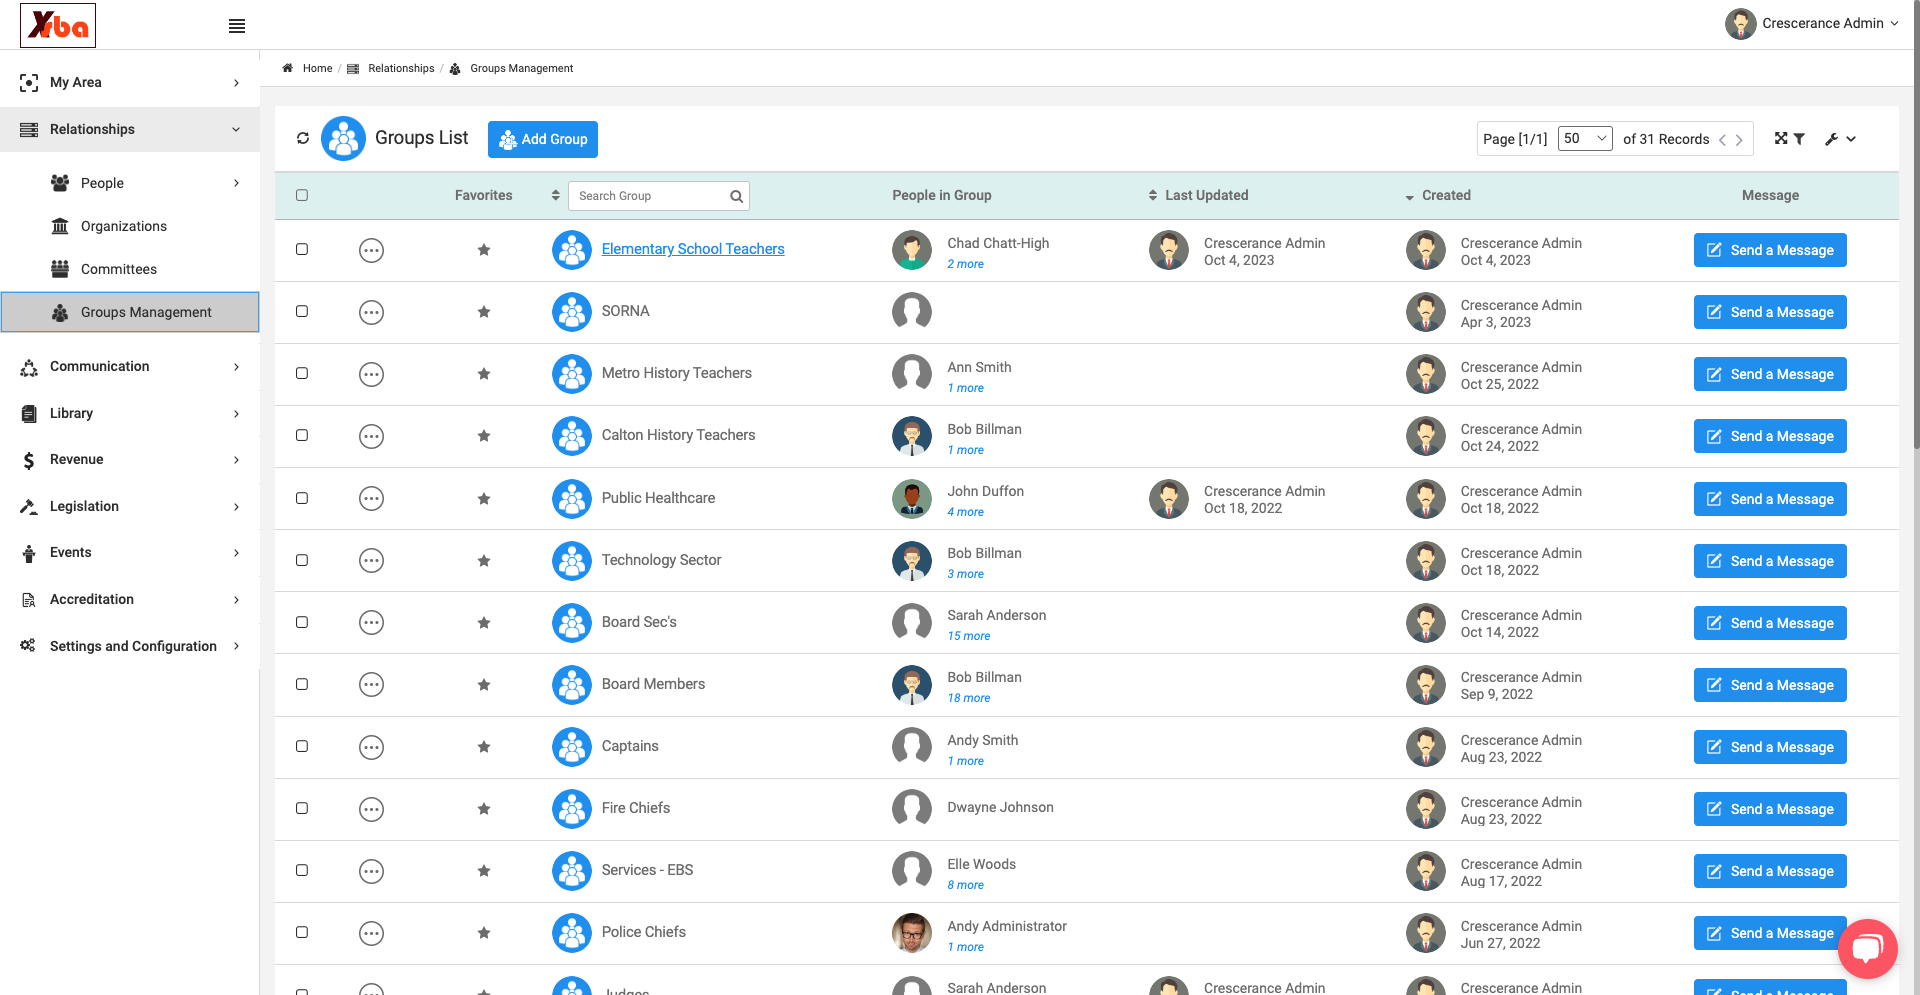Open actions ellipsis for Metro History Teachers
Image resolution: width=1920 pixels, height=995 pixels.
(x=371, y=374)
